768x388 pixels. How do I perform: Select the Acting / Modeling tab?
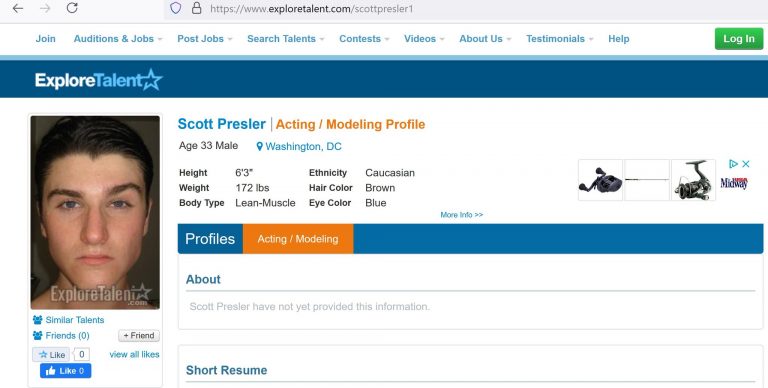(x=298, y=239)
